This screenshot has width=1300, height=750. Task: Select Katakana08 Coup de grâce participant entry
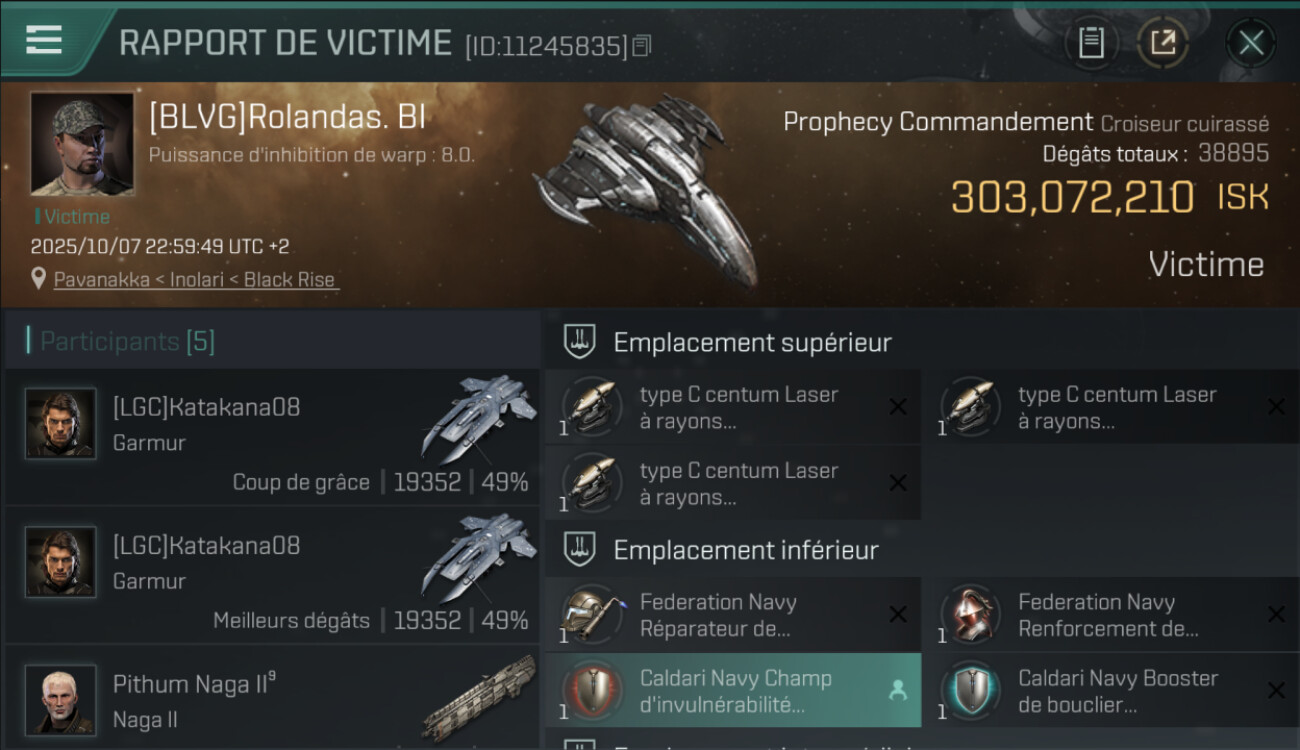pos(272,437)
